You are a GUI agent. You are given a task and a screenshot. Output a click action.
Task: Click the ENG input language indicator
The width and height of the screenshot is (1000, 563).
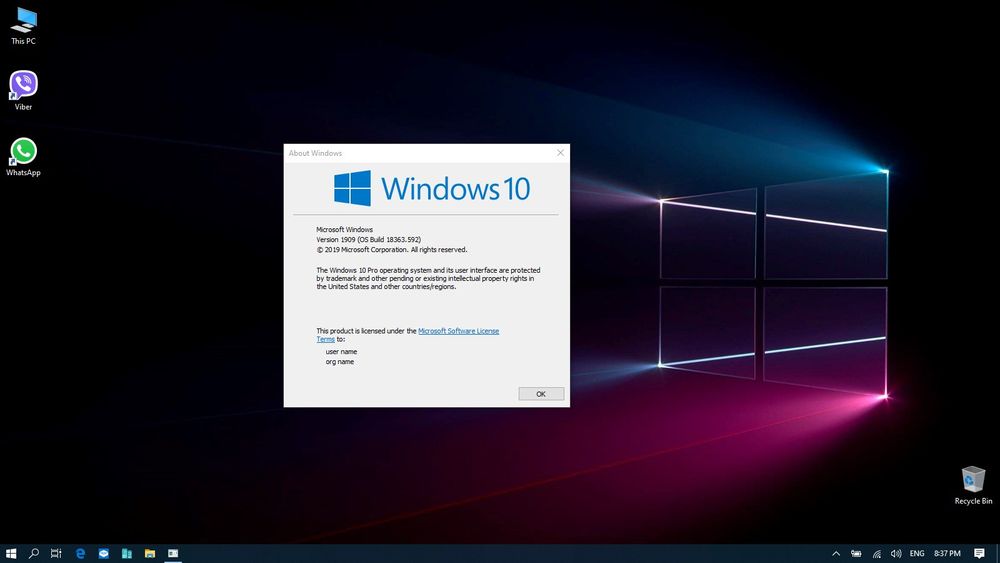(x=917, y=553)
